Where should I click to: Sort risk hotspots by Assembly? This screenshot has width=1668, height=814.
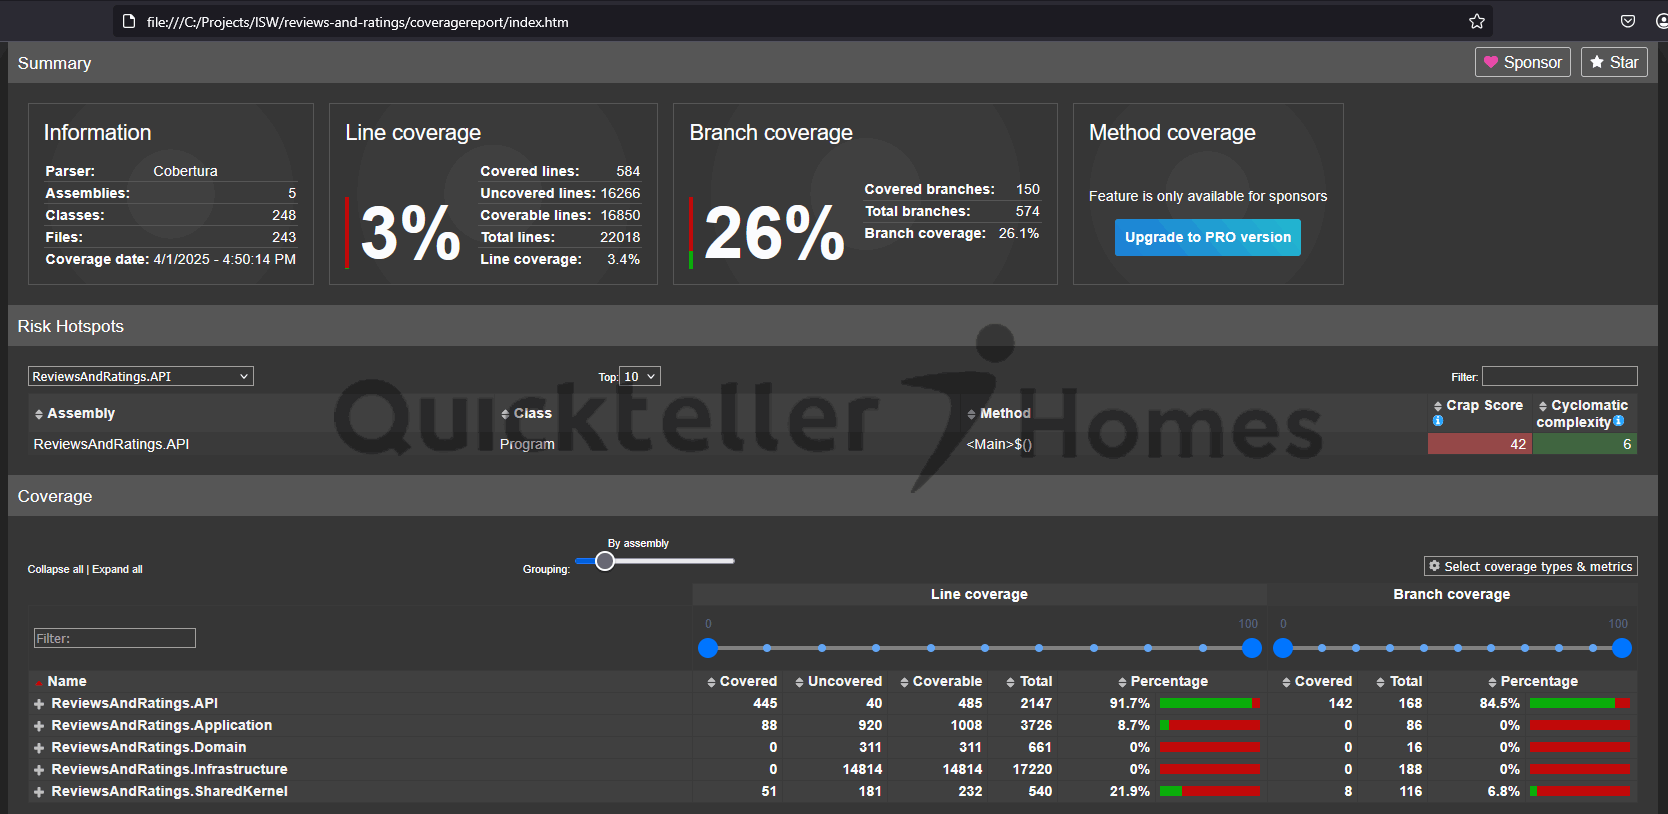(75, 413)
